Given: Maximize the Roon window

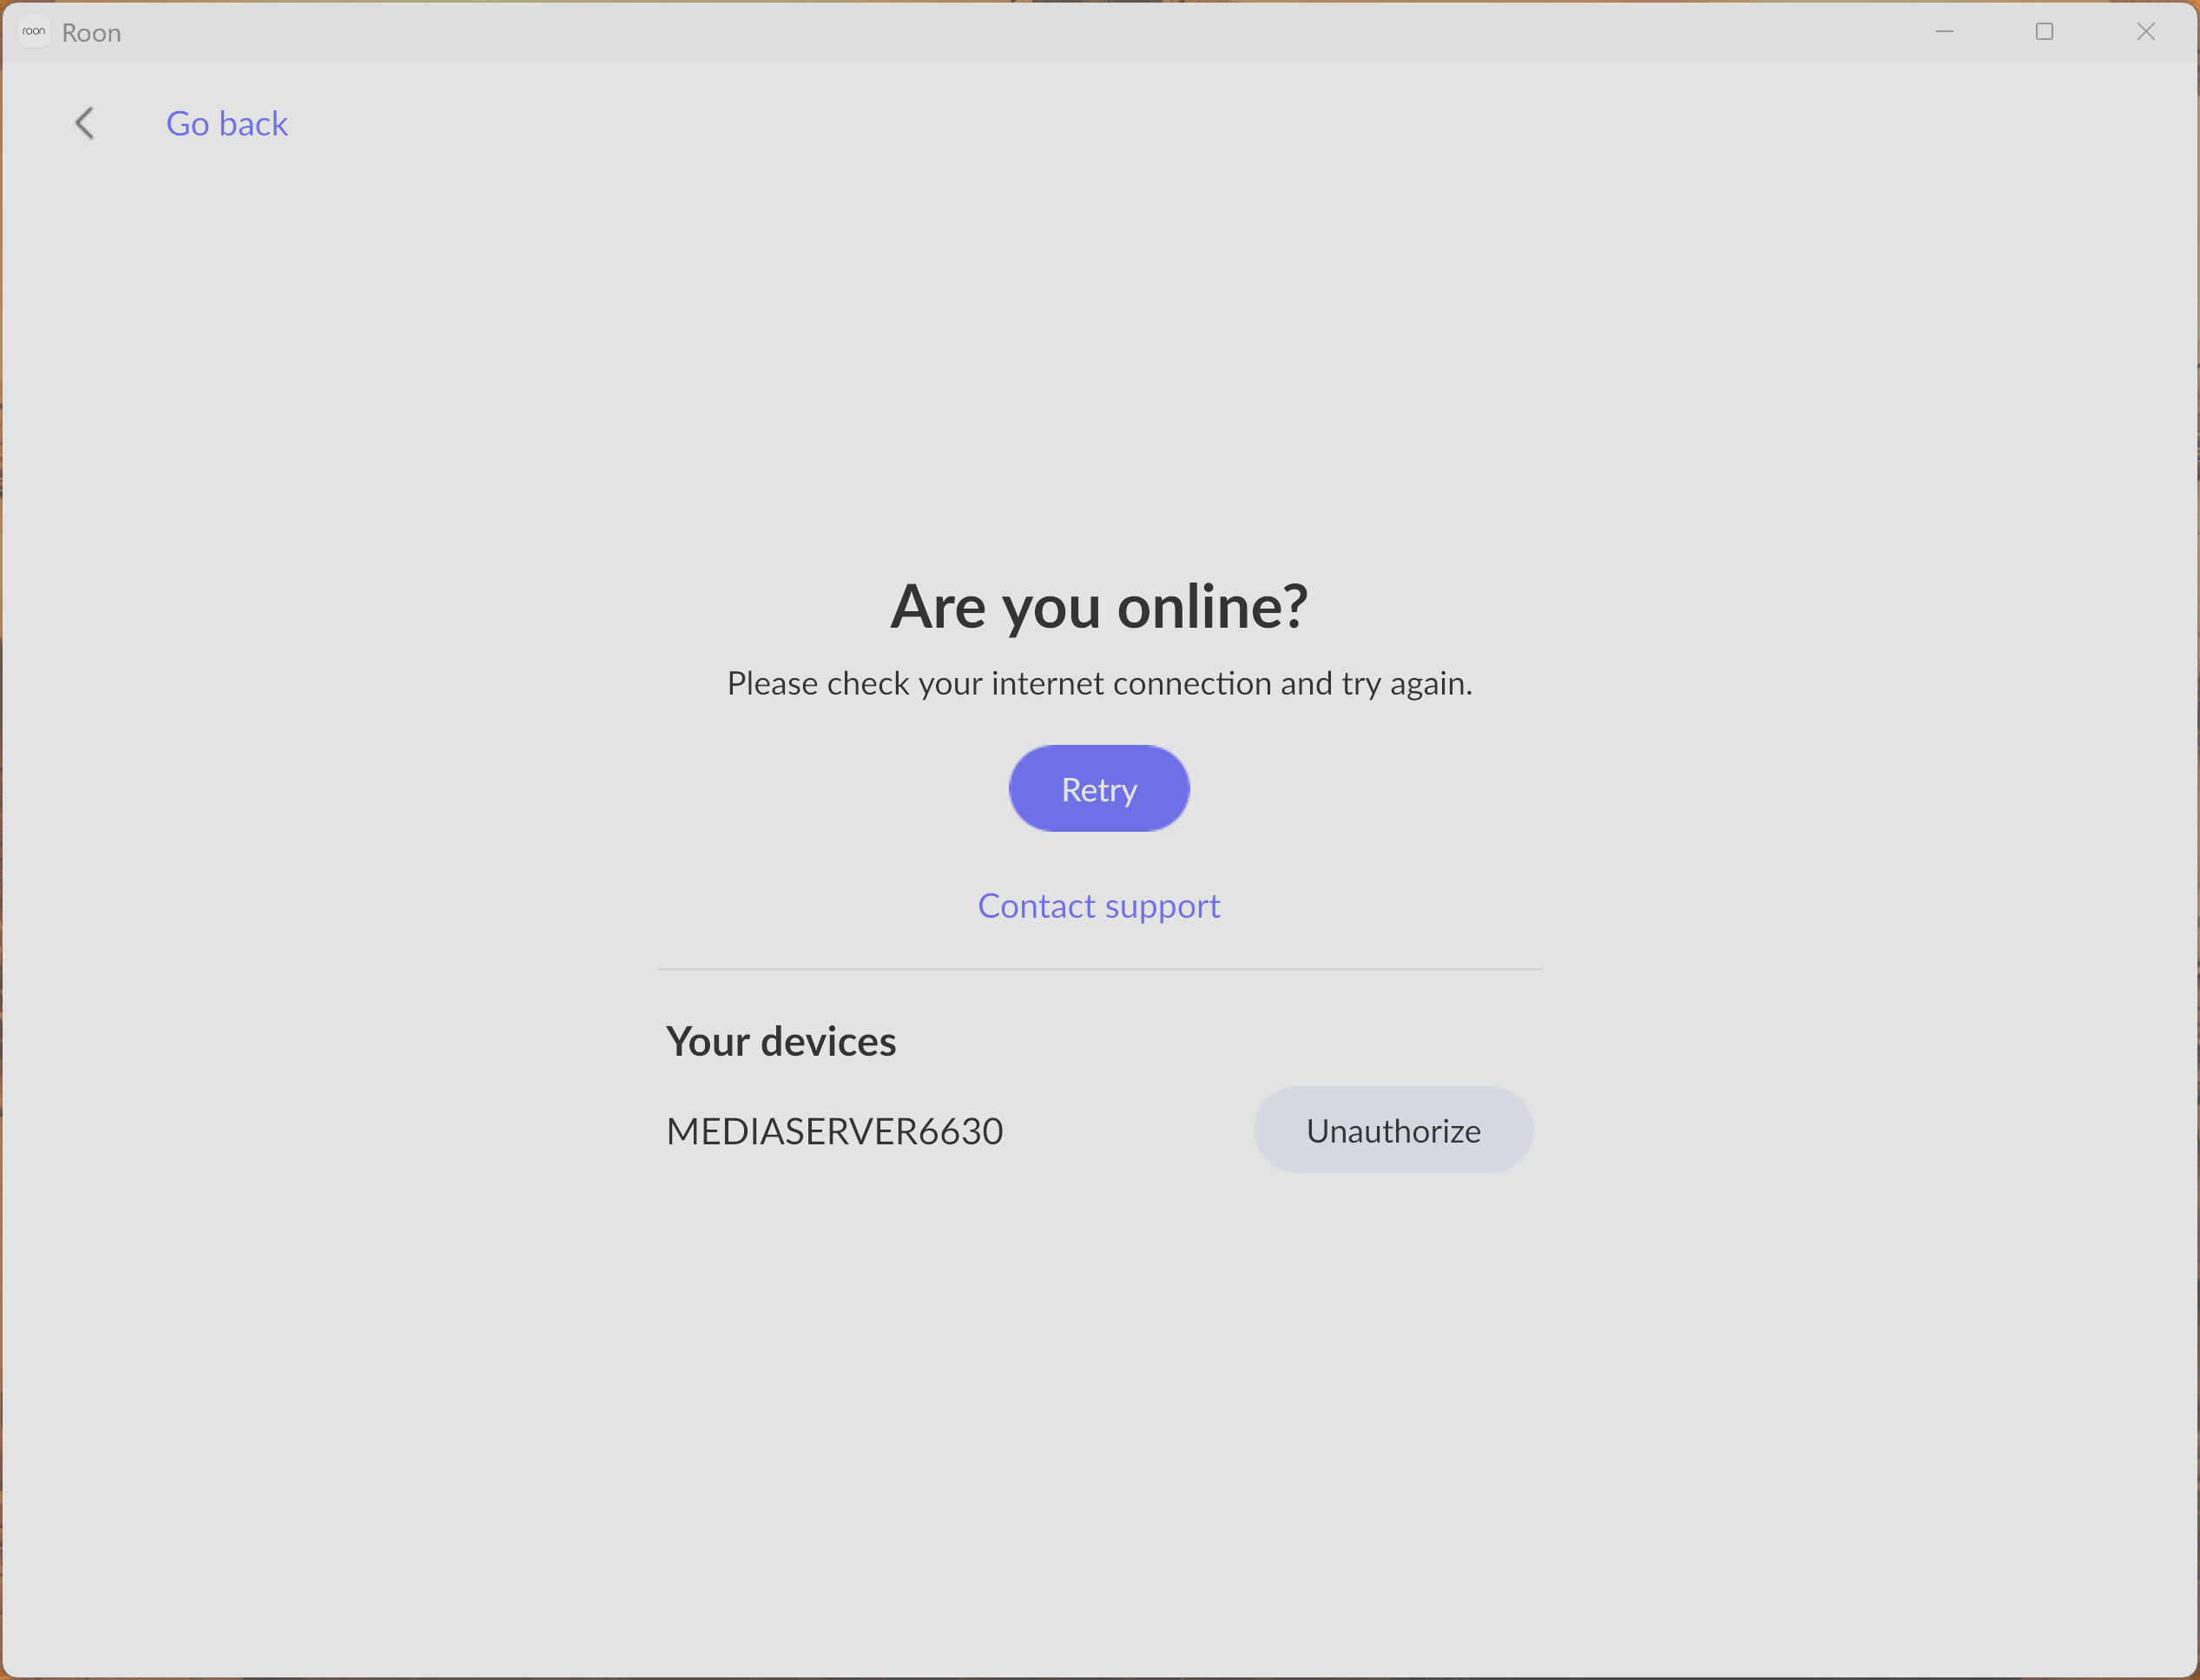Looking at the screenshot, I should (2044, 32).
